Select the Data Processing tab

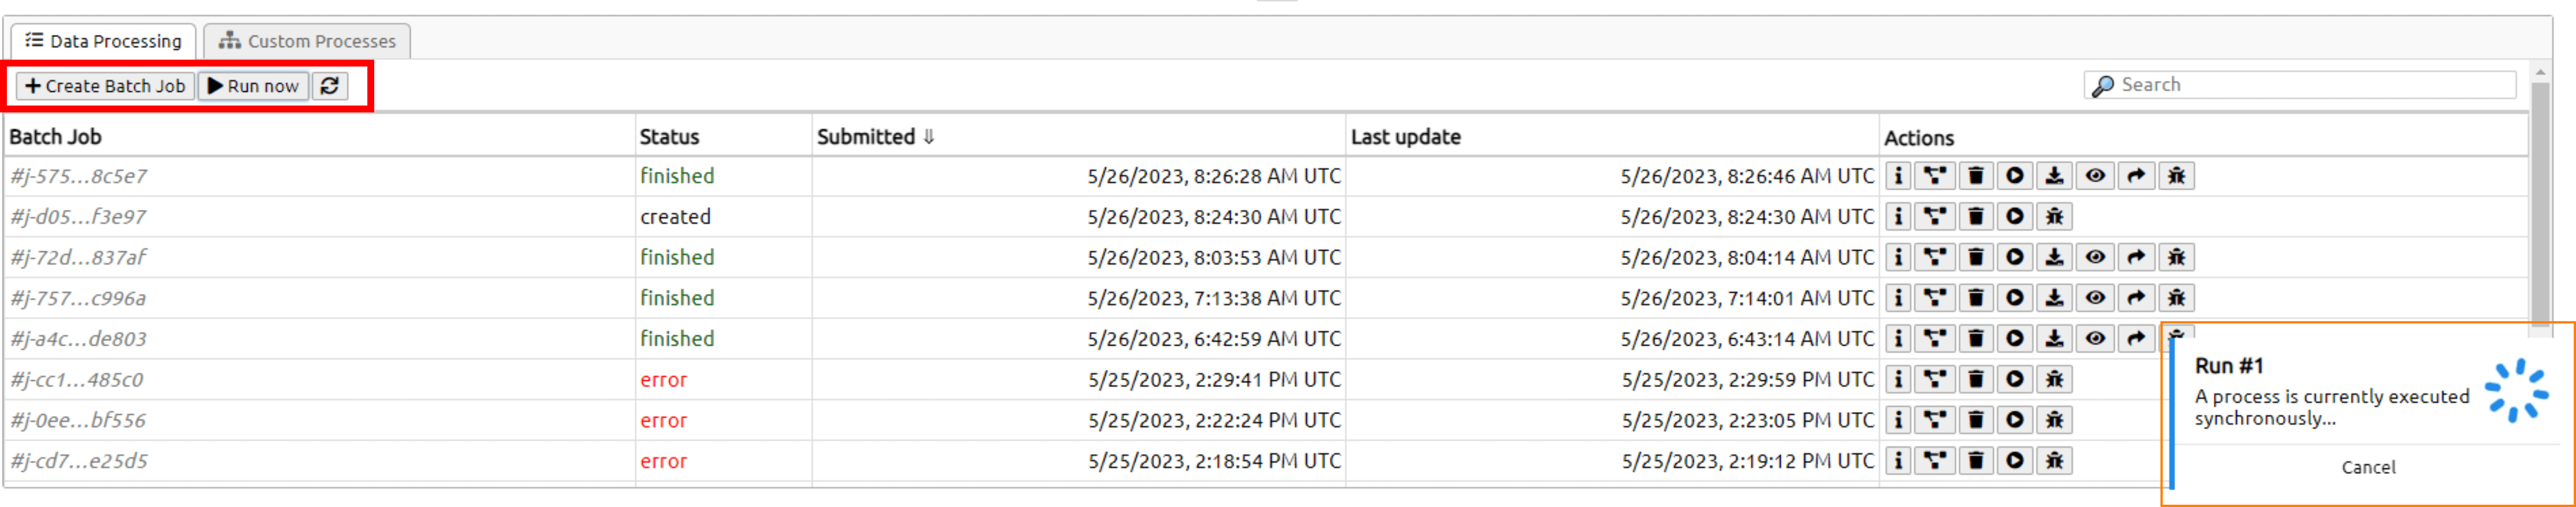[x=104, y=41]
